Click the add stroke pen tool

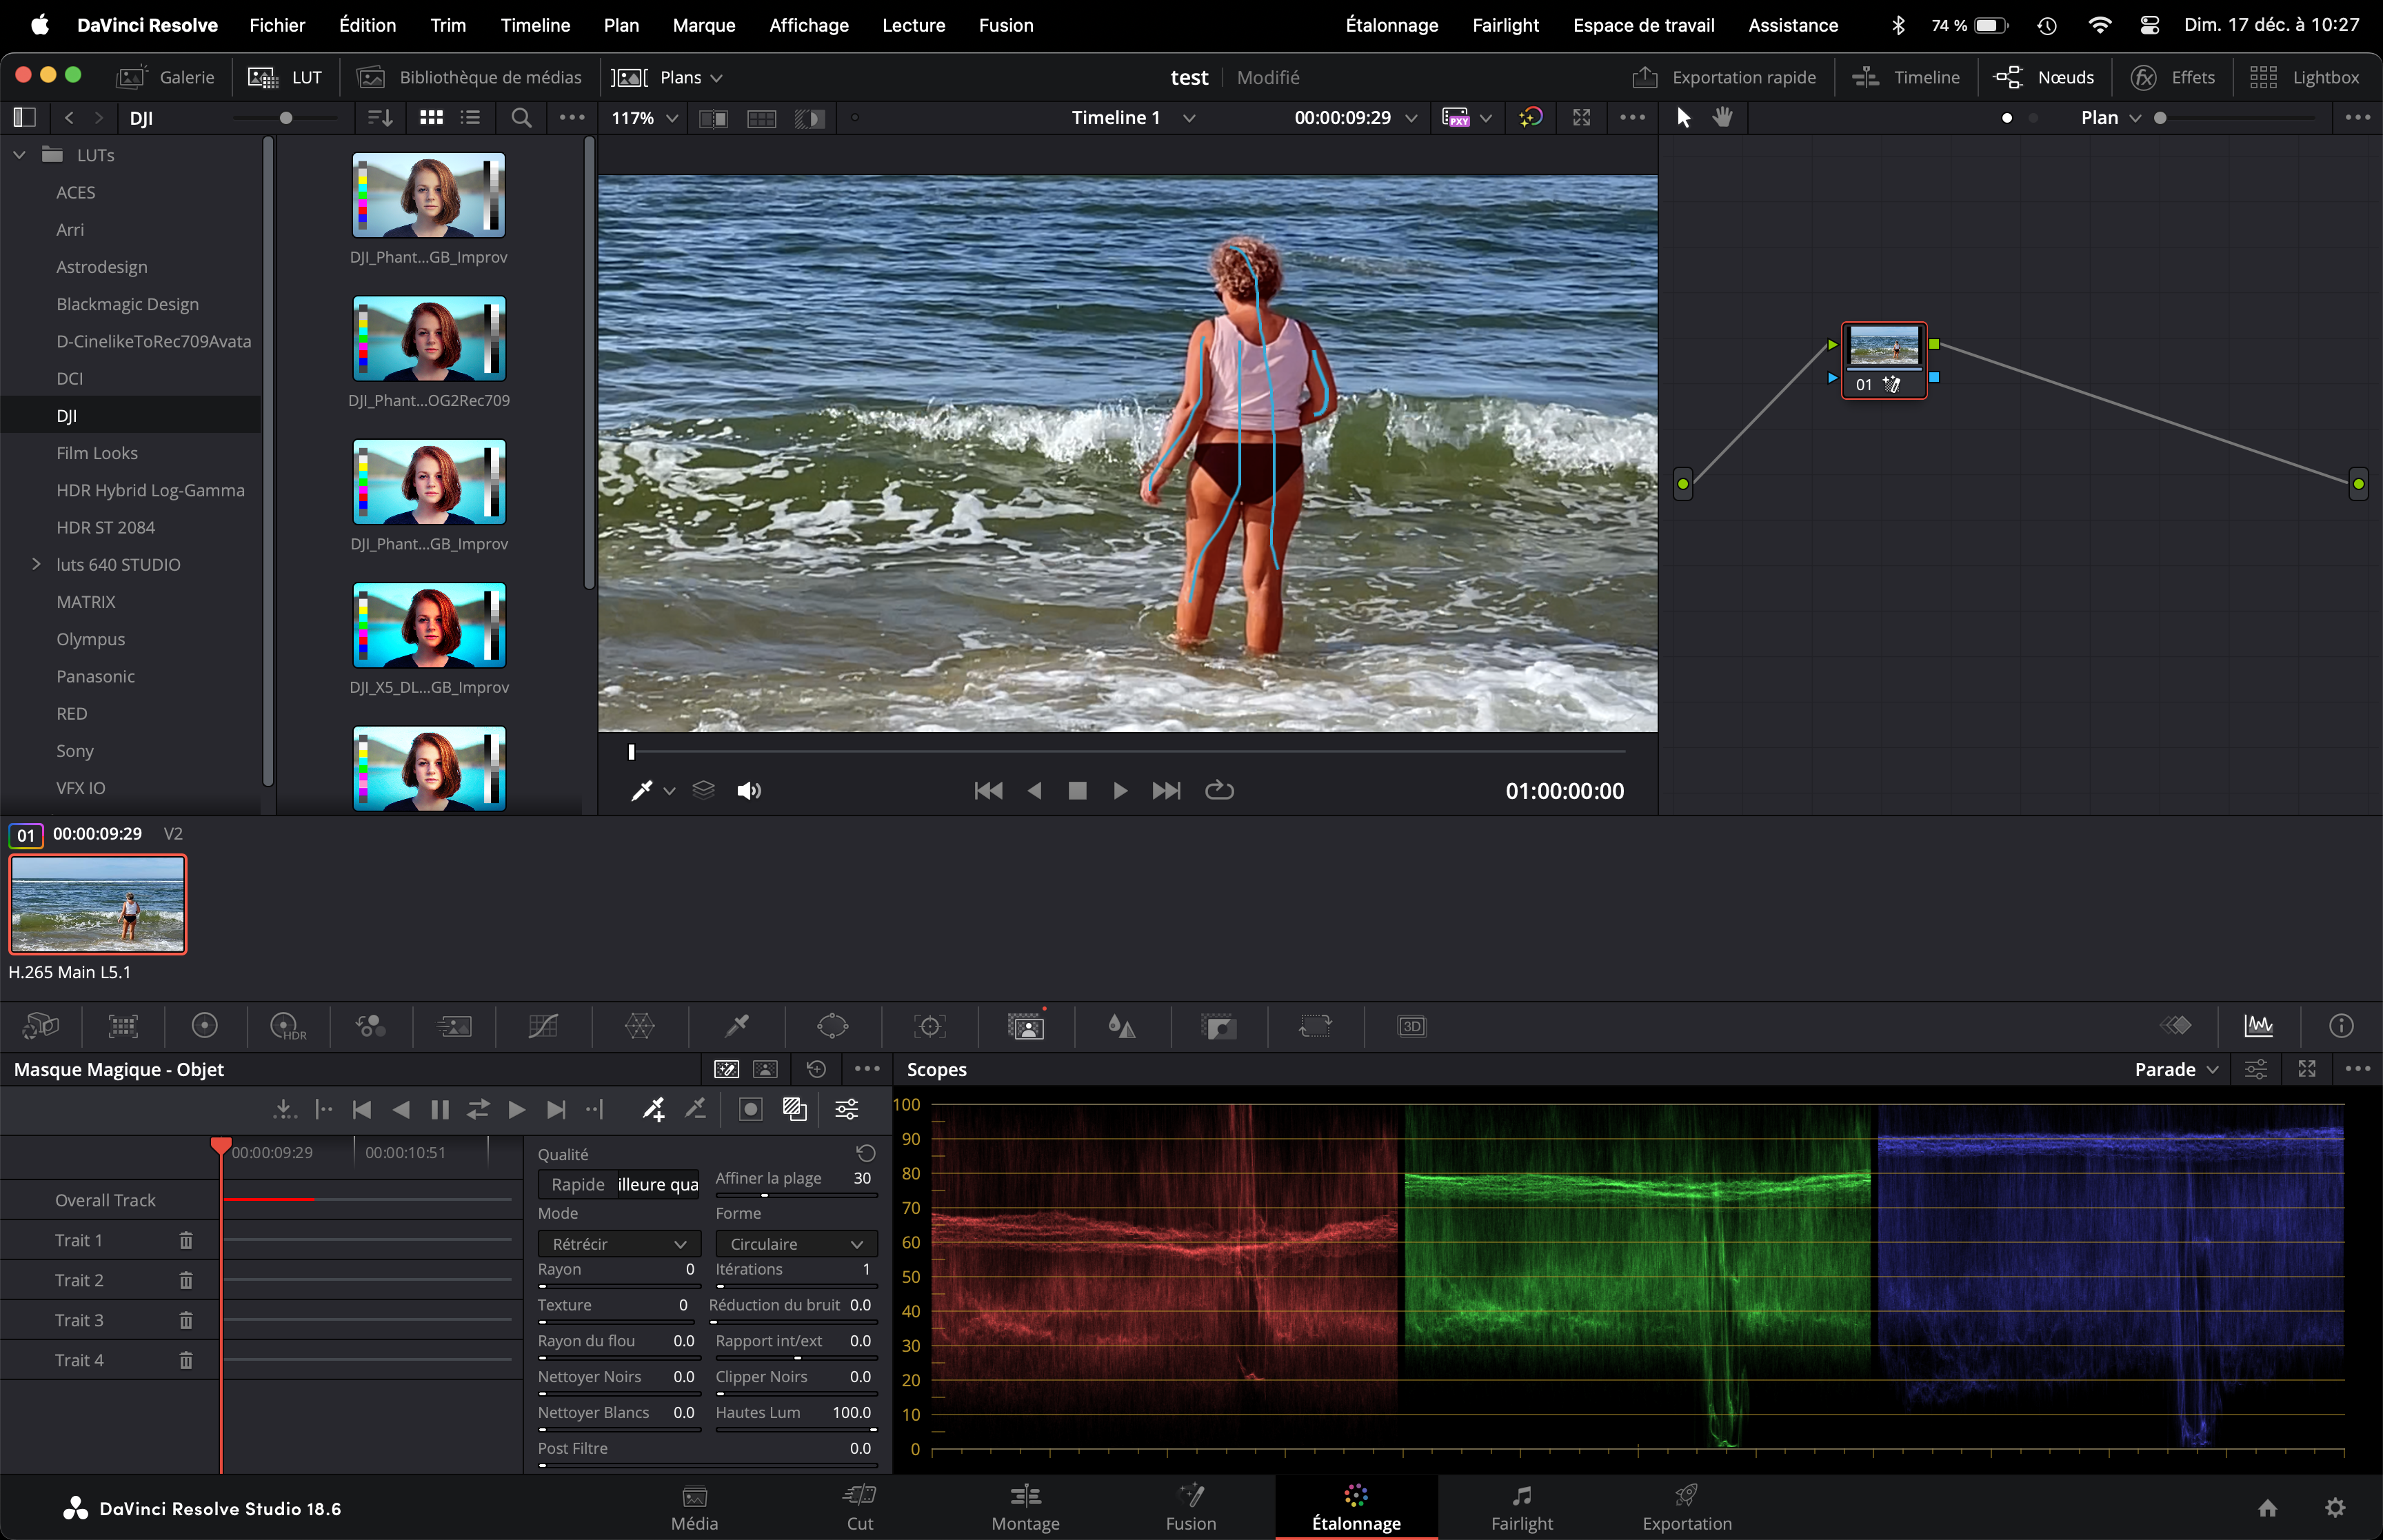[x=654, y=1109]
